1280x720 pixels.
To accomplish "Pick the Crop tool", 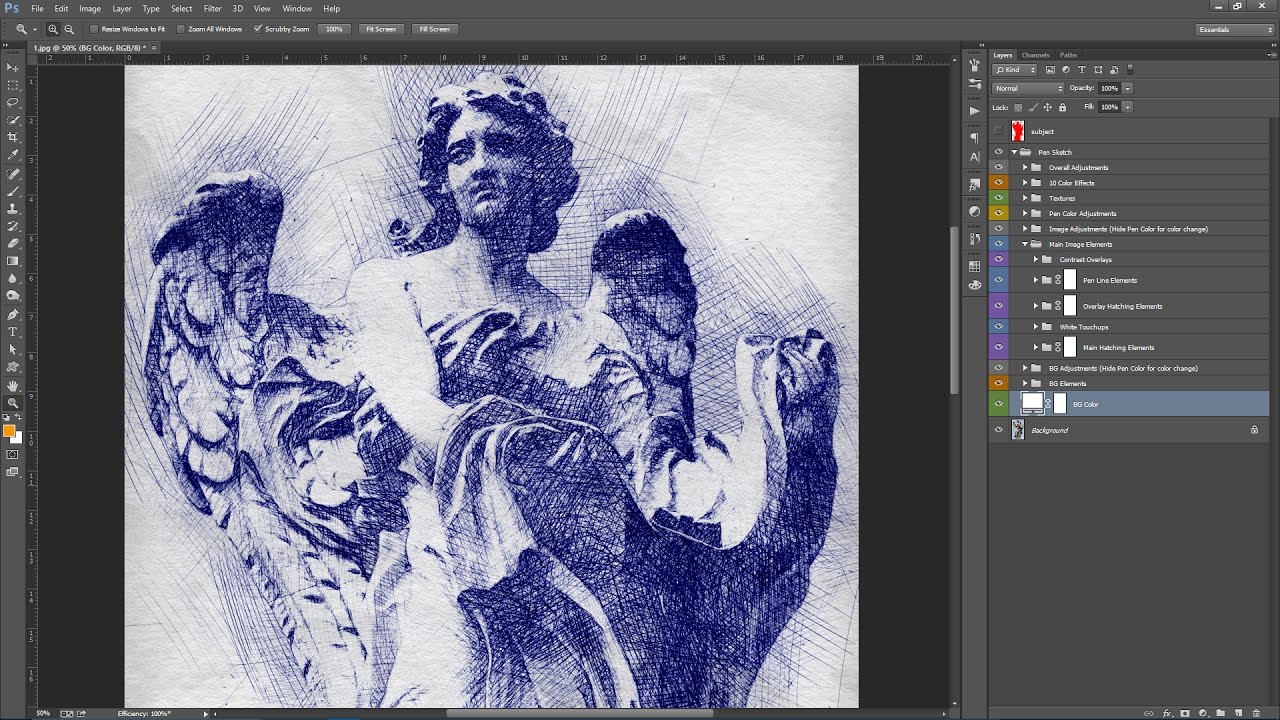I will [x=13, y=137].
